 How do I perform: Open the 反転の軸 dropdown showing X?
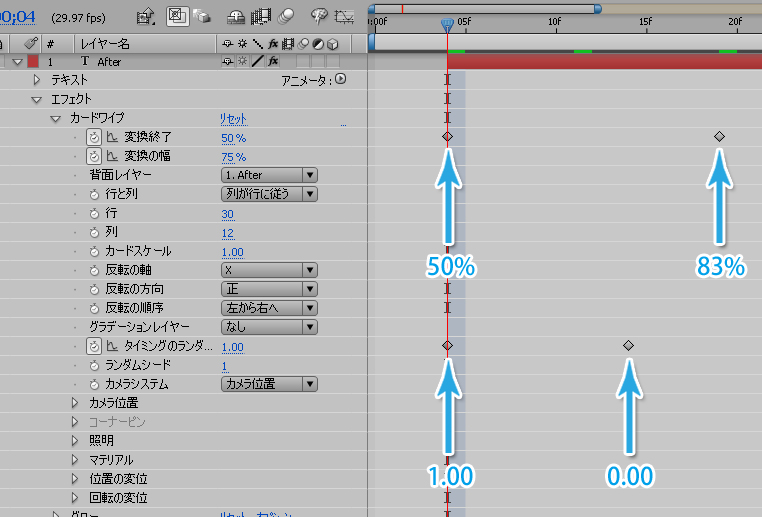coord(268,270)
